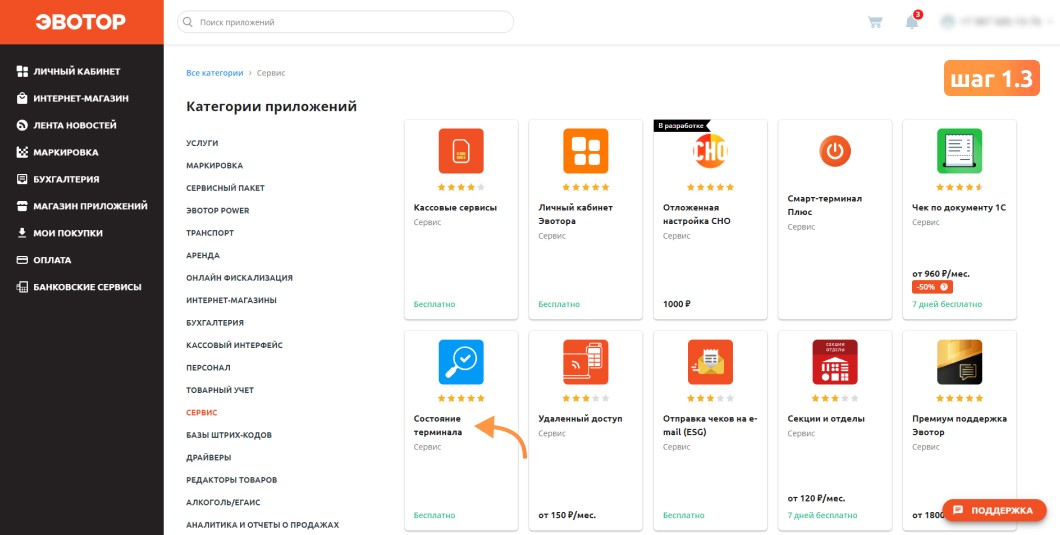
Task: Click the discount question mark badge
Action: 945,287
